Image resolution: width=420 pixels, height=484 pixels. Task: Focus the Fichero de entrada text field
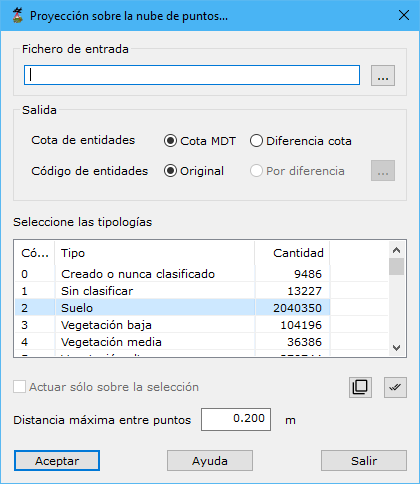tap(192, 75)
